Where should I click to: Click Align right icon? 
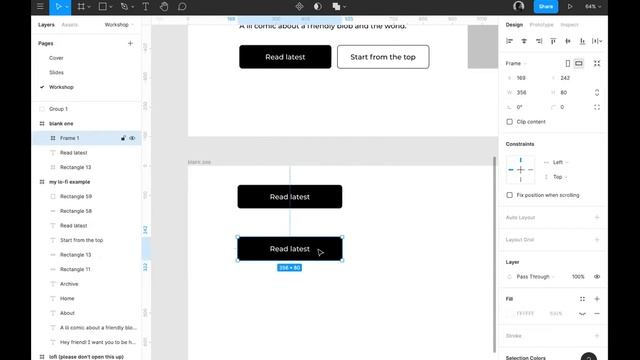click(x=539, y=41)
